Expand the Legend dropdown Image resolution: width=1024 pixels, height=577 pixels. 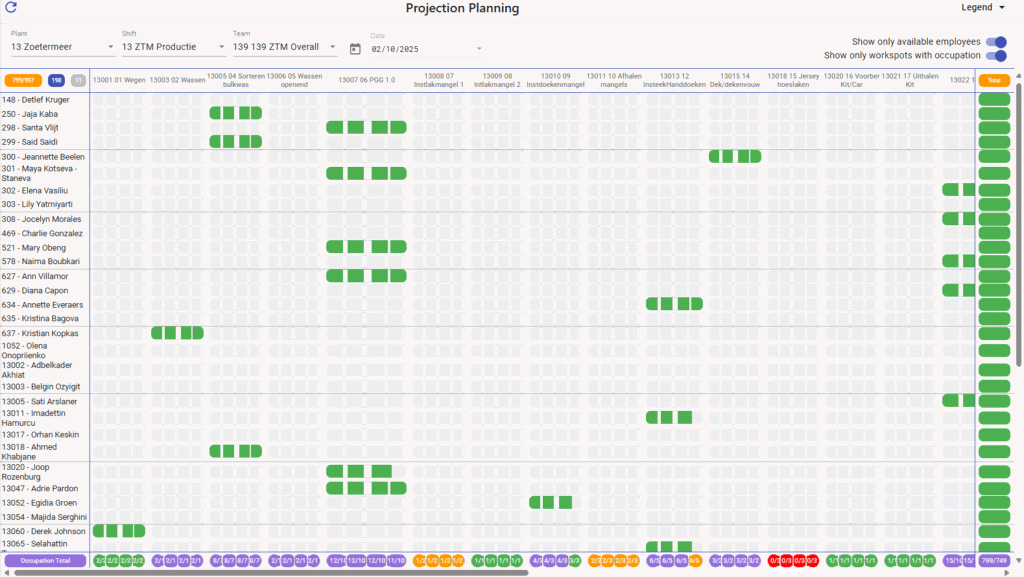(983, 8)
